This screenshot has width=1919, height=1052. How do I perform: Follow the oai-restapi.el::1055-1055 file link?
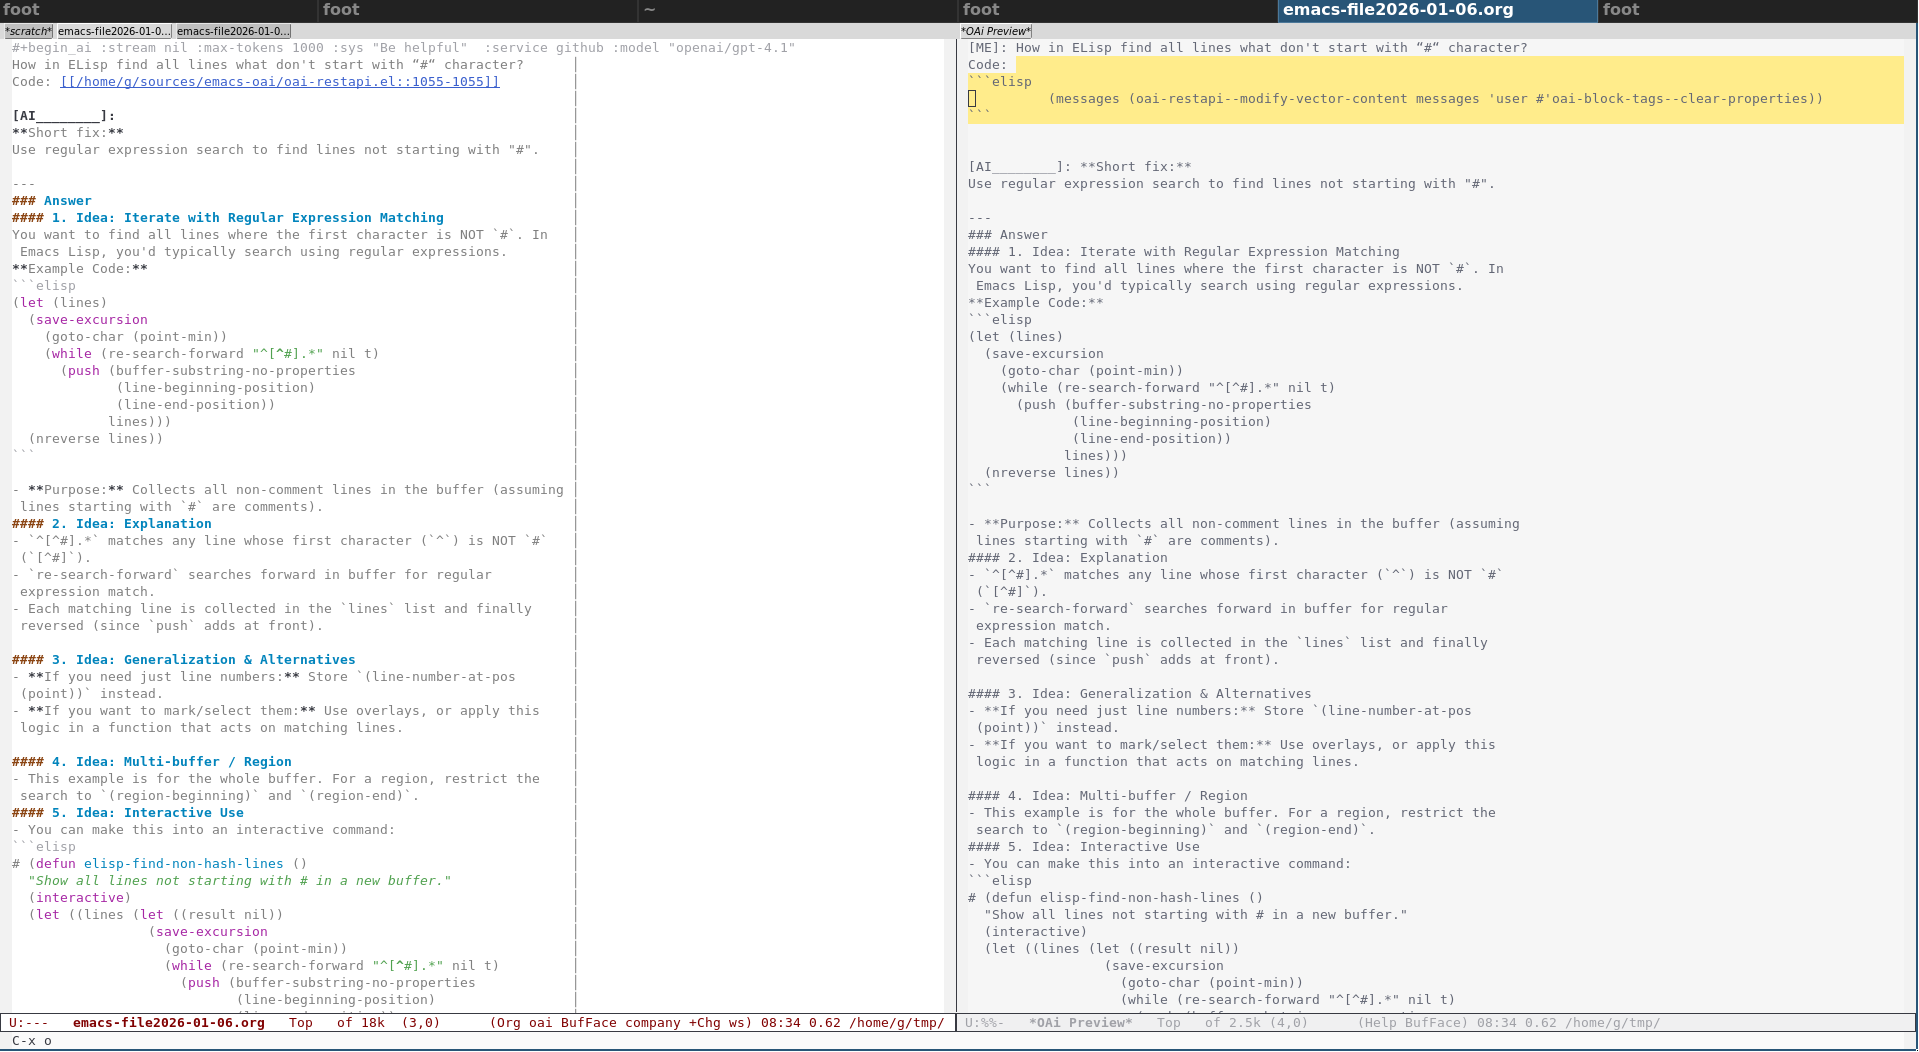(280, 82)
